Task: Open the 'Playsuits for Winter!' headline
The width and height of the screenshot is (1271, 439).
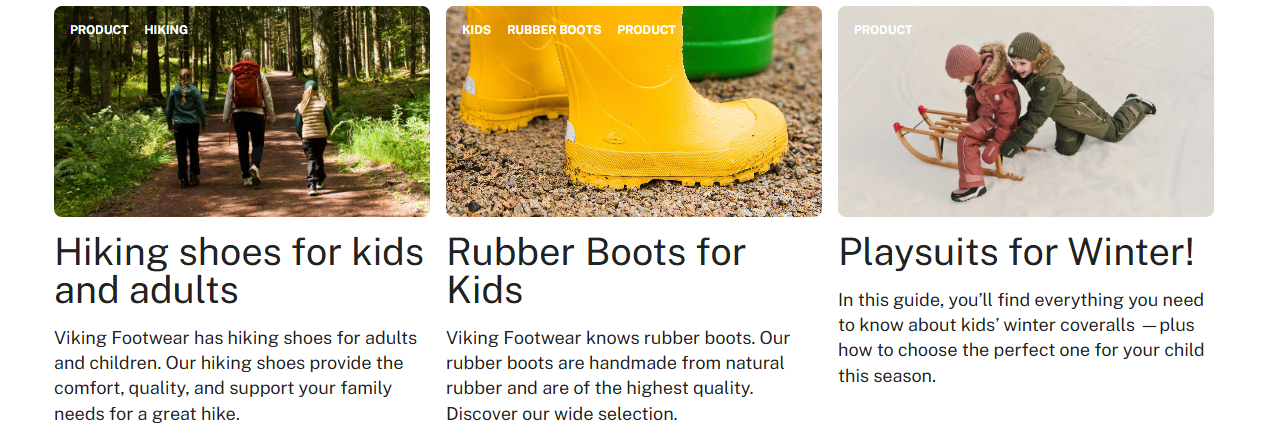Action: point(1016,252)
